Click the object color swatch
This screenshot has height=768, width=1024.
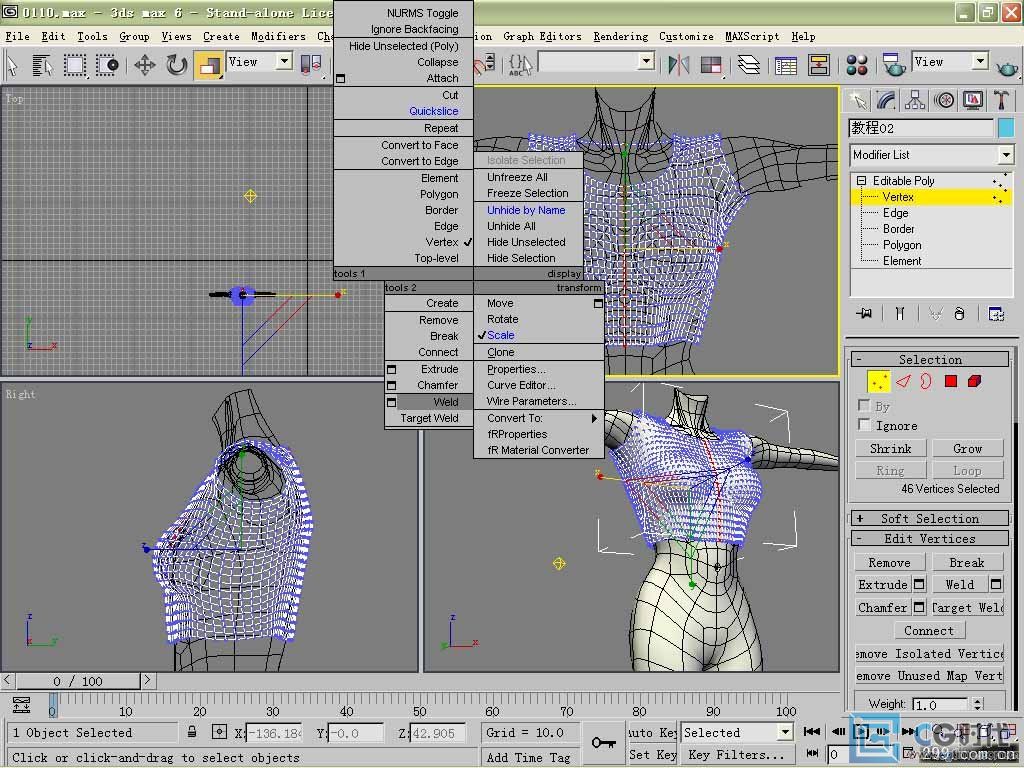[x=1006, y=127]
